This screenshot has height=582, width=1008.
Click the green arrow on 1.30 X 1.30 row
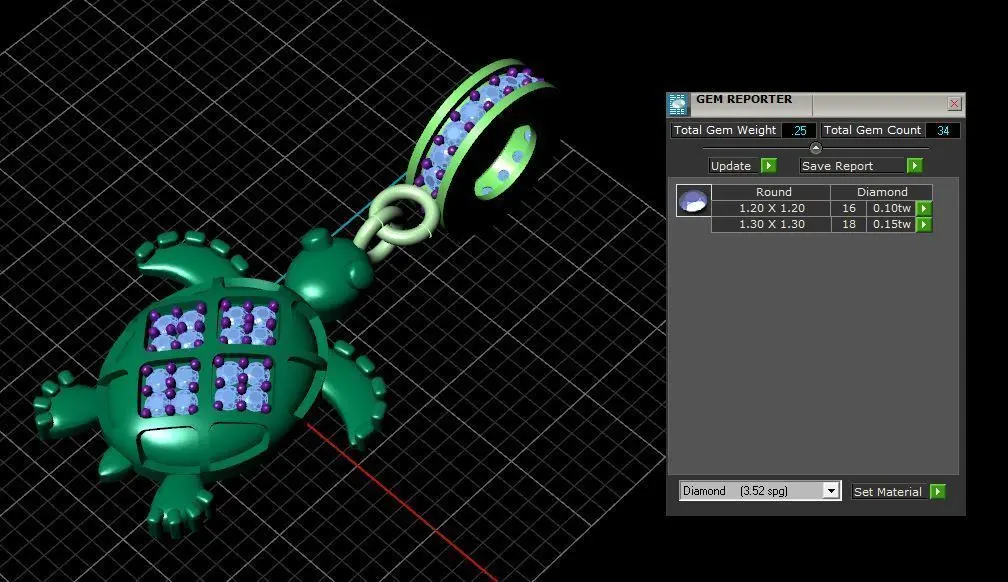[924, 224]
